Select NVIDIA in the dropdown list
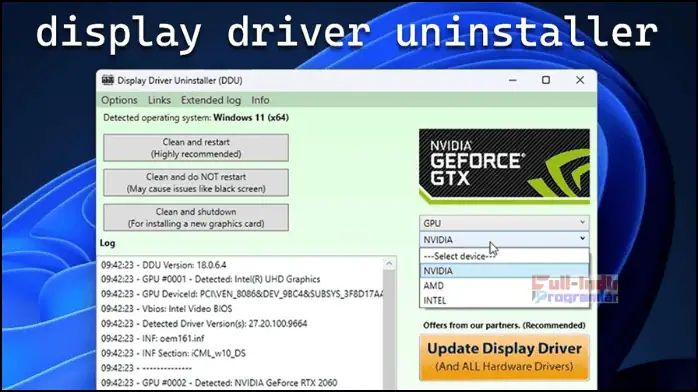The width and height of the screenshot is (698, 392). [x=504, y=271]
